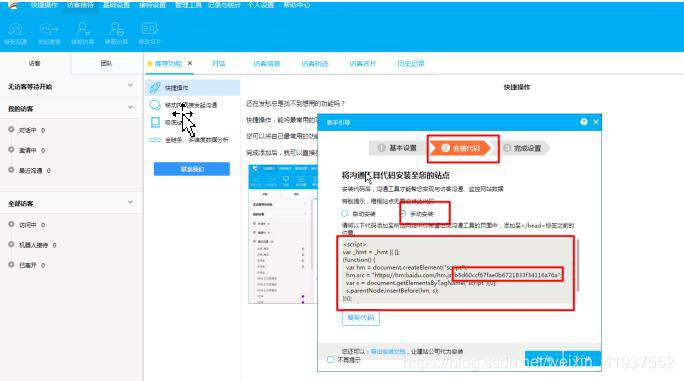This screenshot has height=381, width=684.
Task: Close the 新手引导 dialog
Action: 596,122
